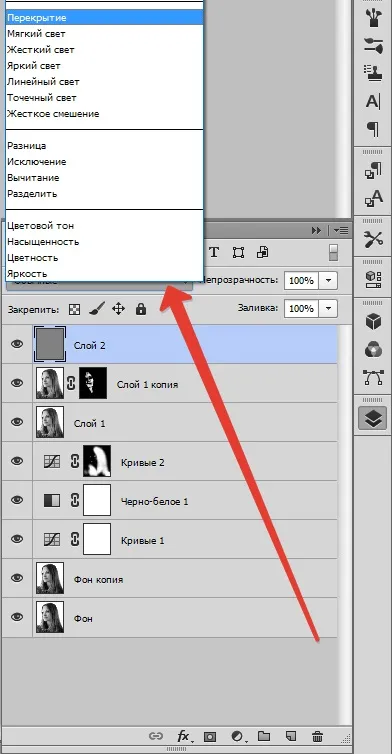Click the active Layers panel icon
Viewport: 392px width, 754px height.
pyautogui.click(x=373, y=418)
